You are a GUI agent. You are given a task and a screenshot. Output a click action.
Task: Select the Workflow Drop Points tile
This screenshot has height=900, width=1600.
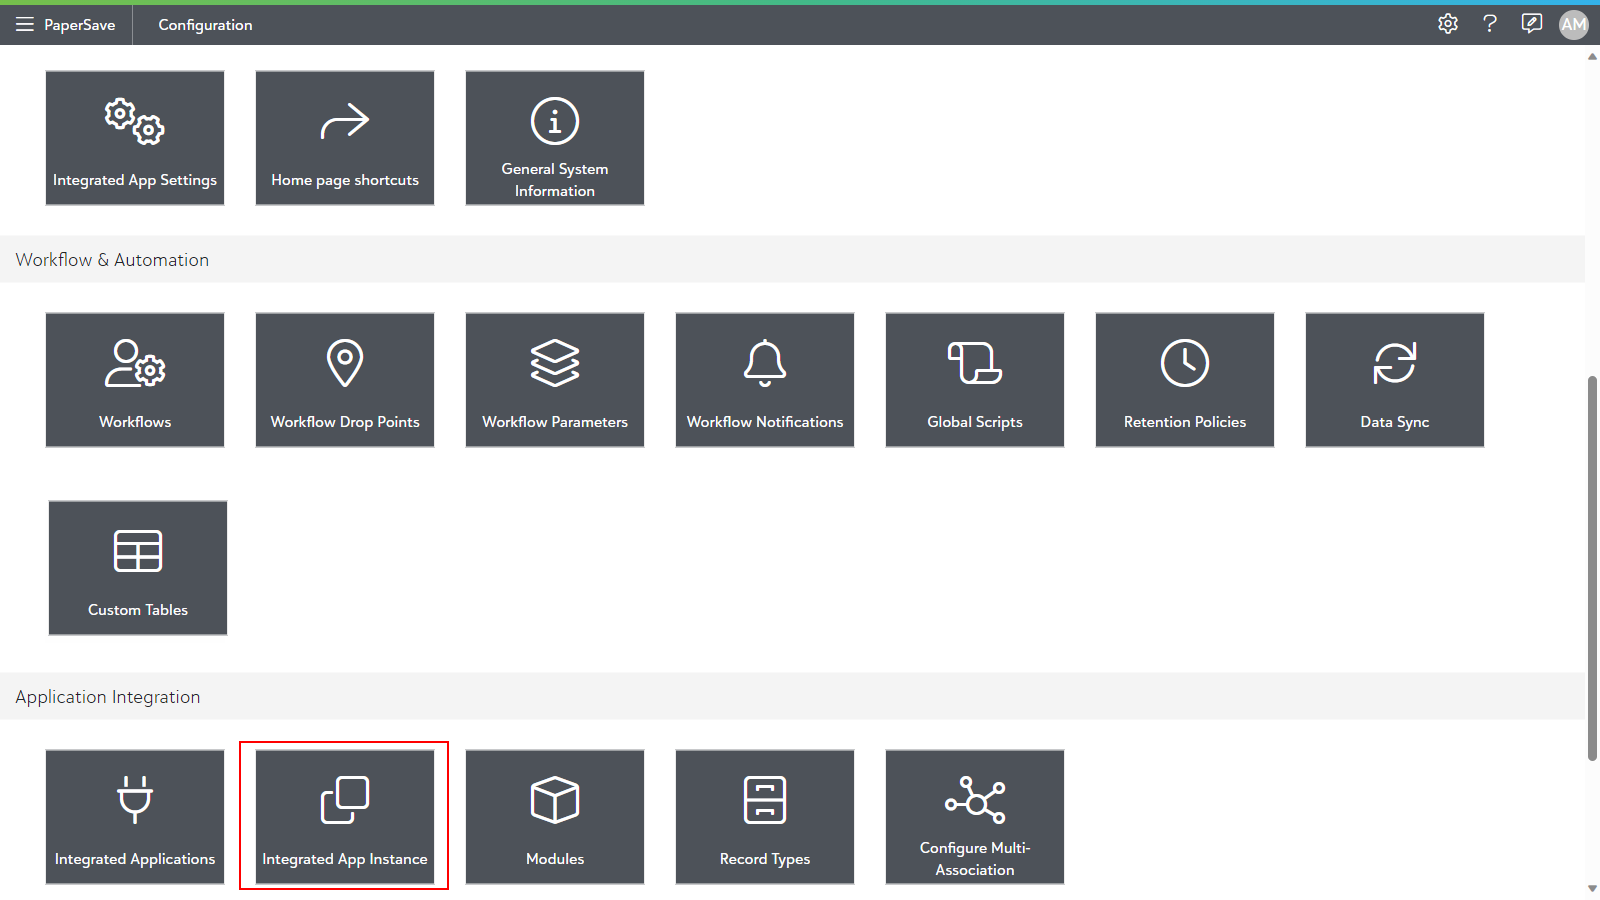(345, 380)
